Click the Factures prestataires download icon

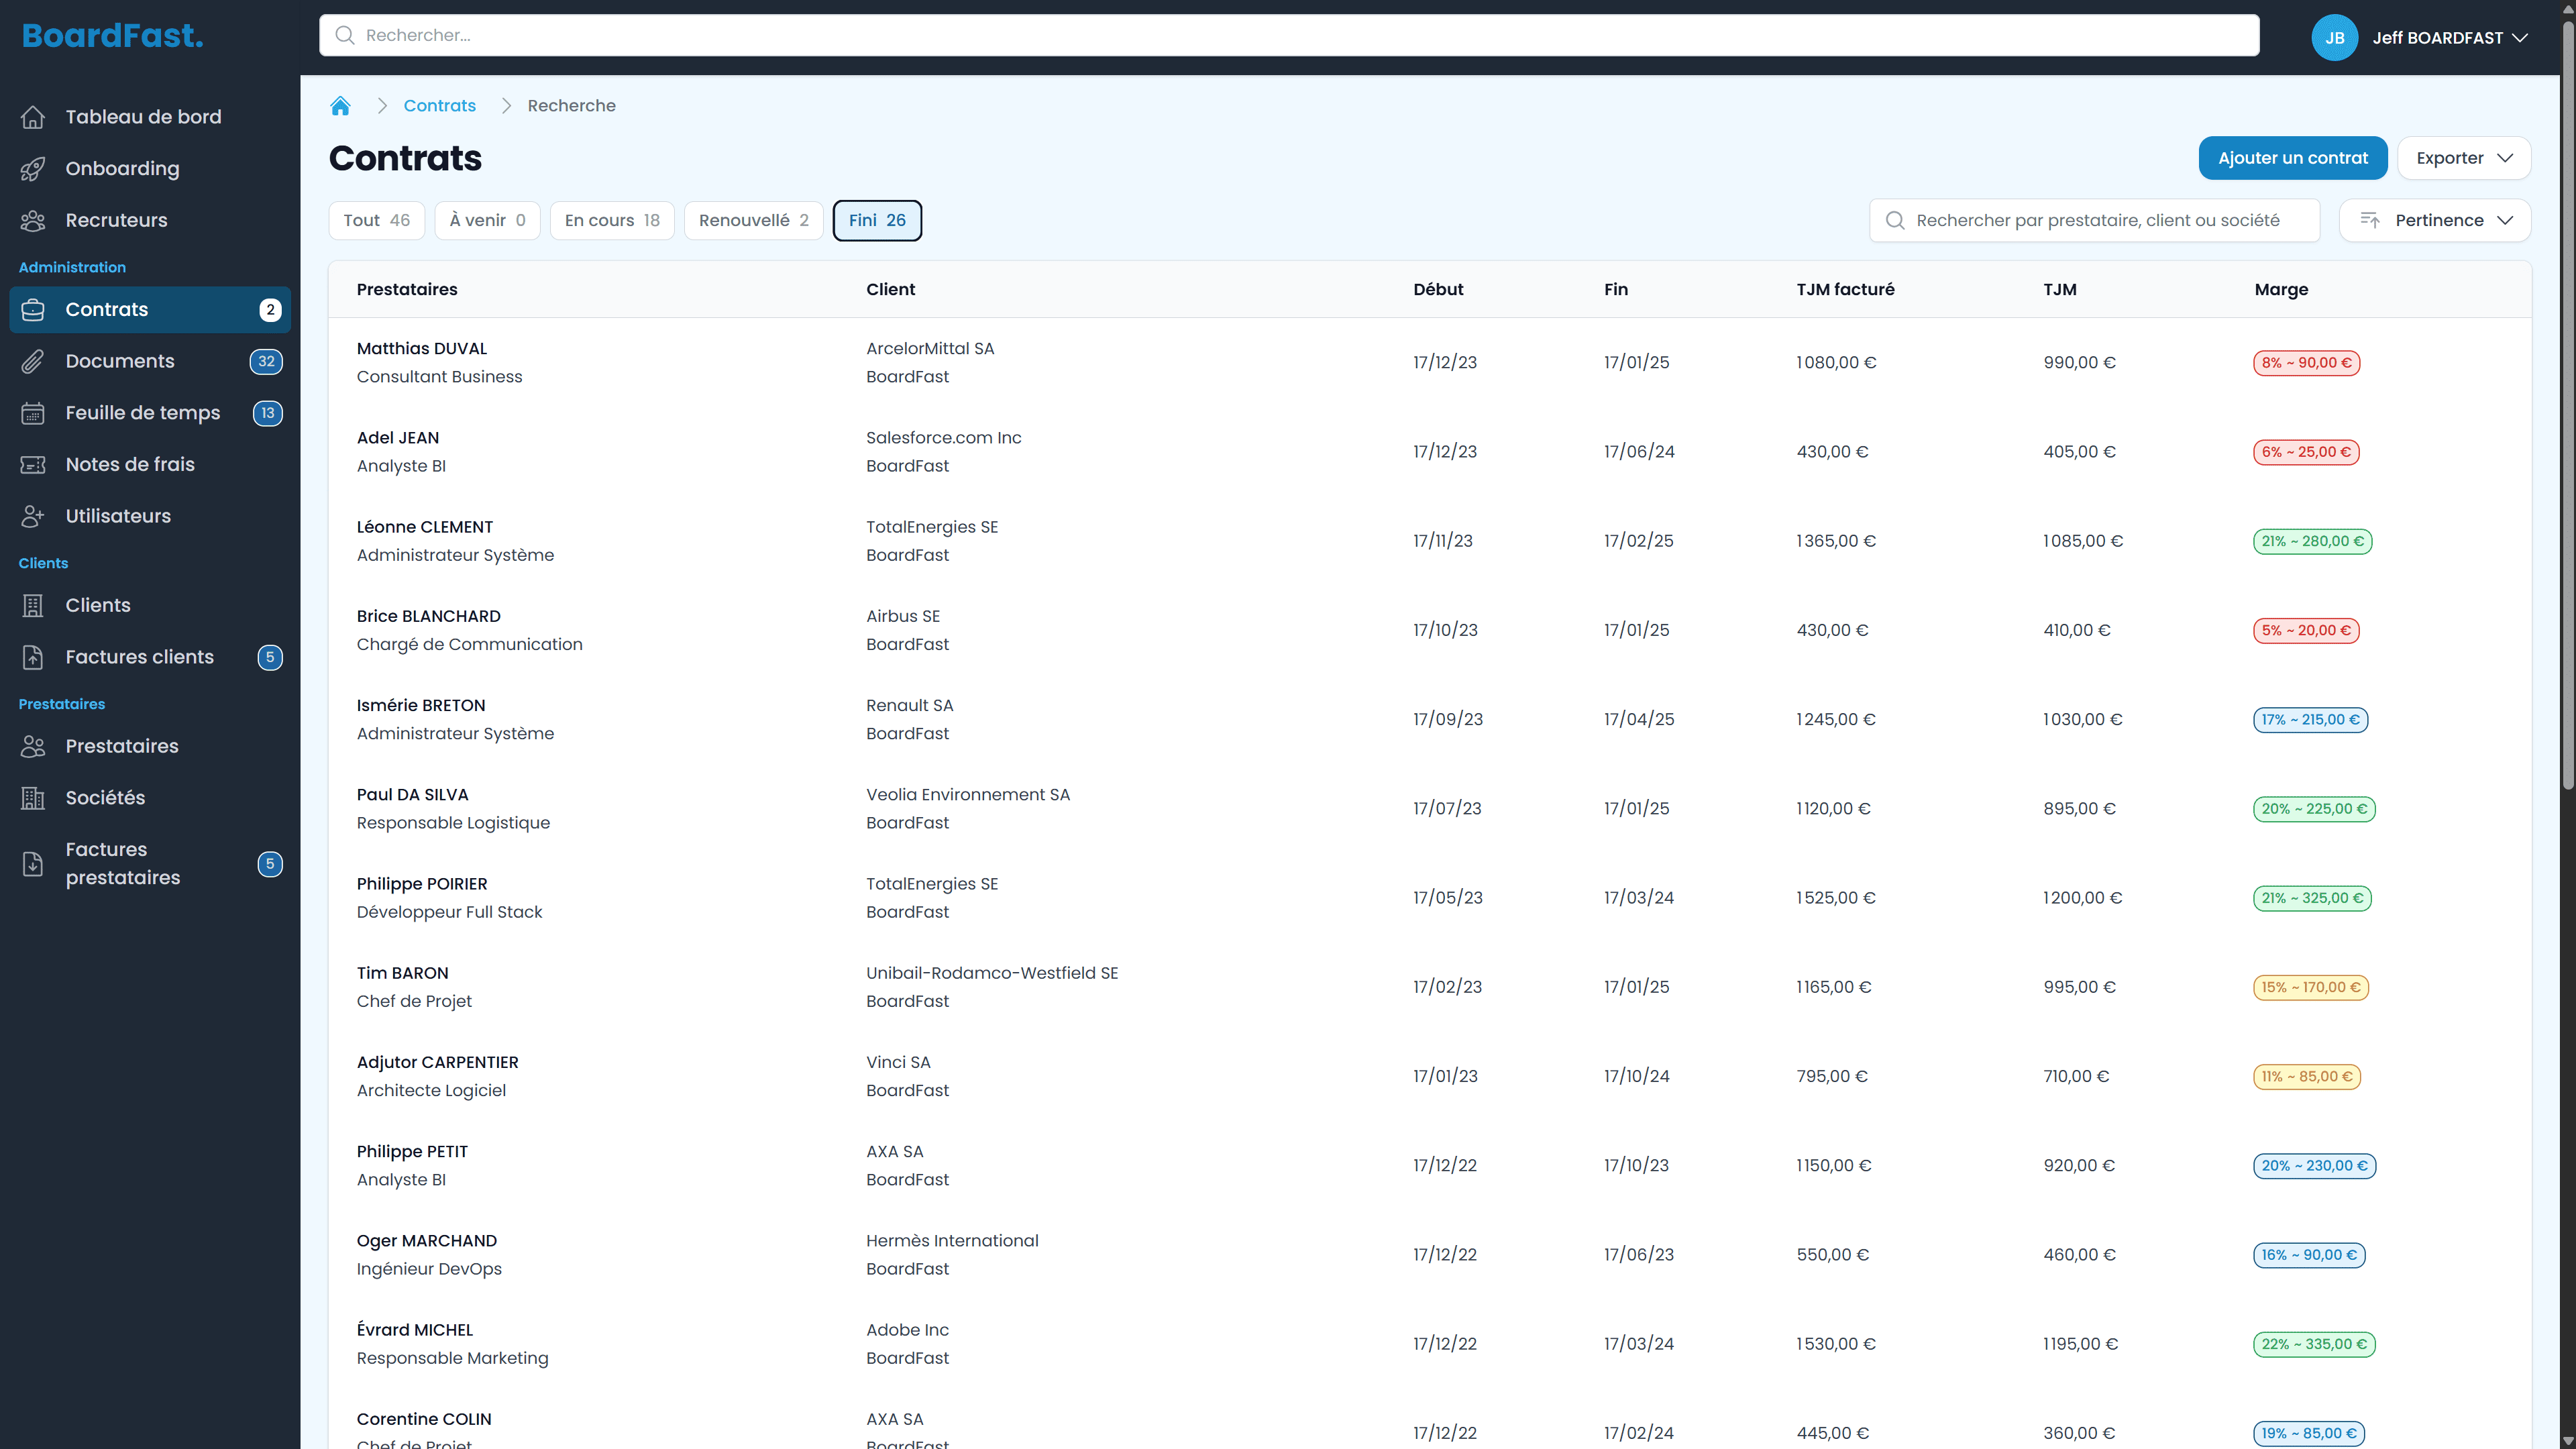(x=33, y=864)
